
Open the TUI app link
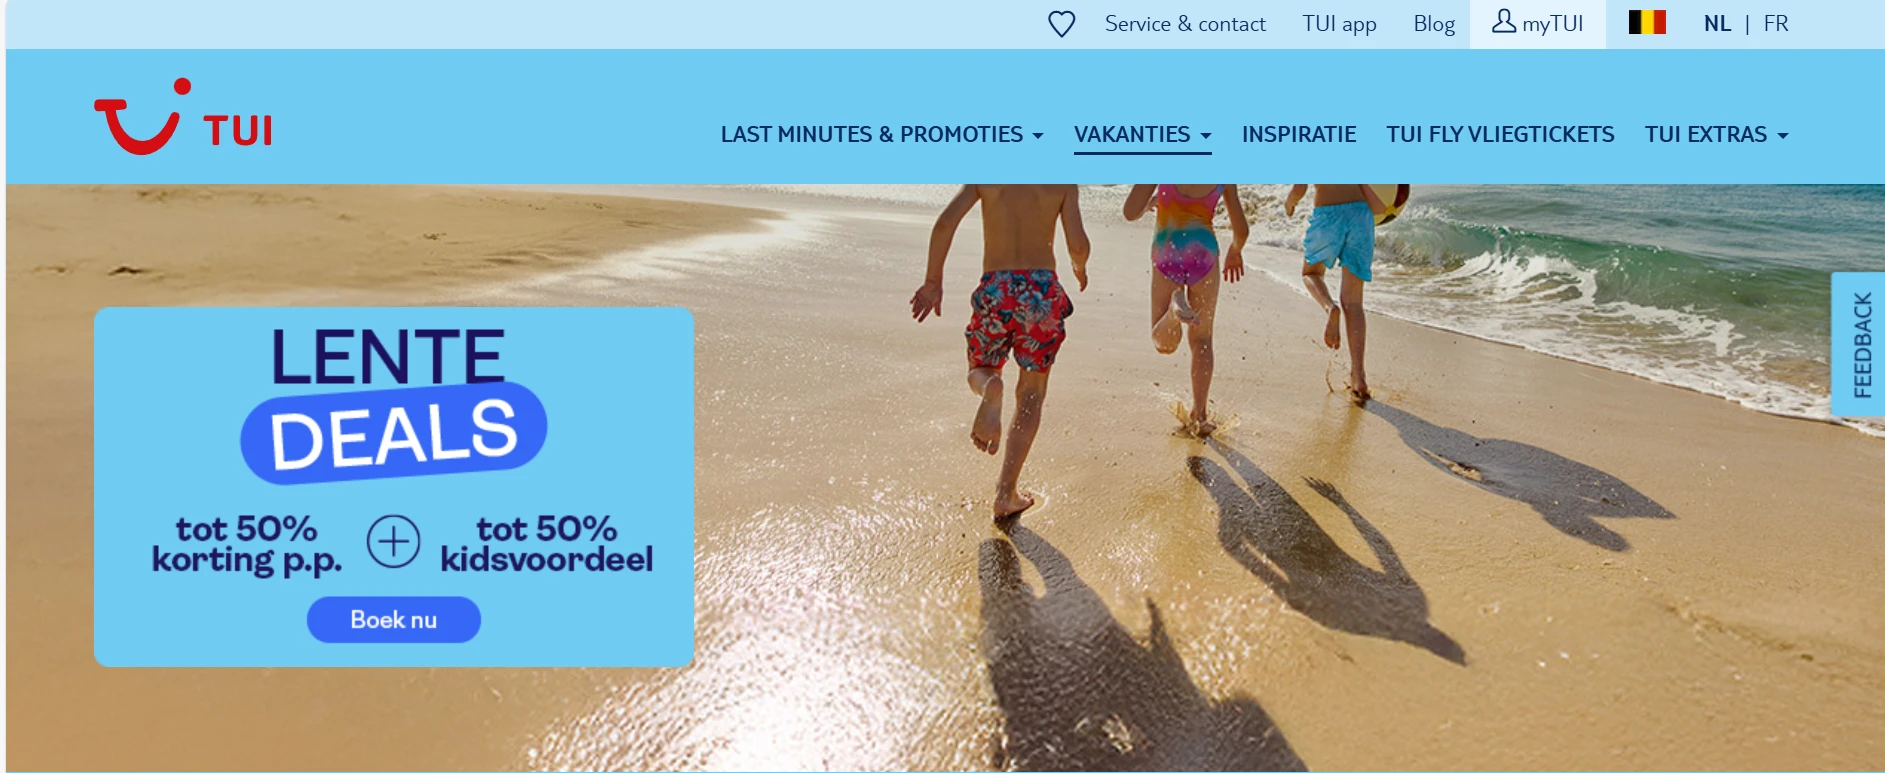pyautogui.click(x=1339, y=24)
